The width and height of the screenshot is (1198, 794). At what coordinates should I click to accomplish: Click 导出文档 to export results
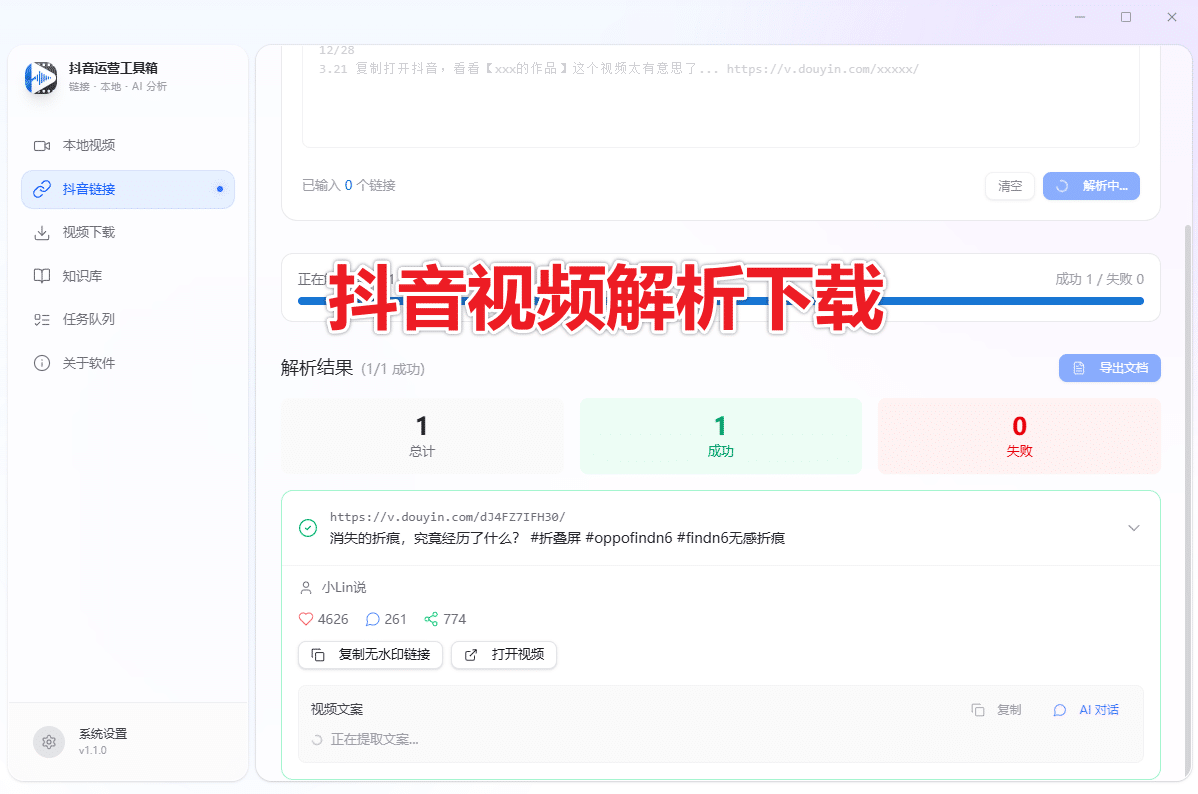click(x=1109, y=368)
